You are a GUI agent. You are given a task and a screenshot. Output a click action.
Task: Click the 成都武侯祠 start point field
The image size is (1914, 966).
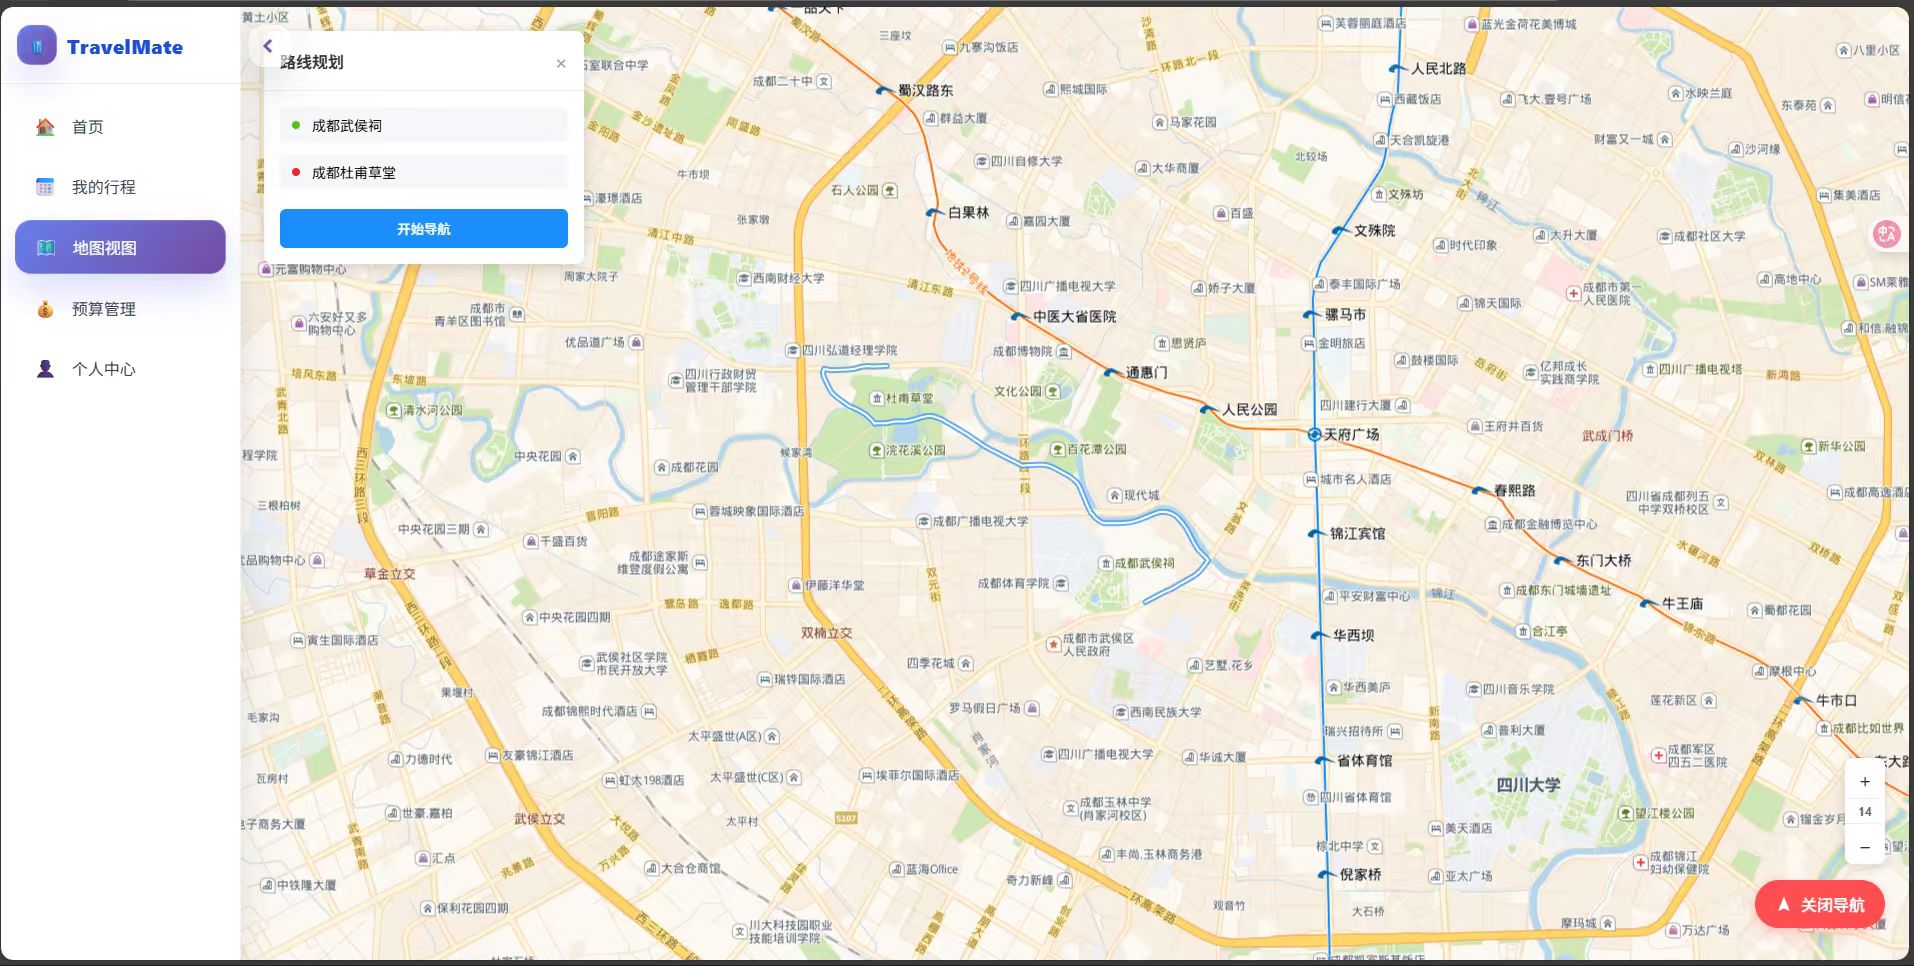[x=424, y=125]
